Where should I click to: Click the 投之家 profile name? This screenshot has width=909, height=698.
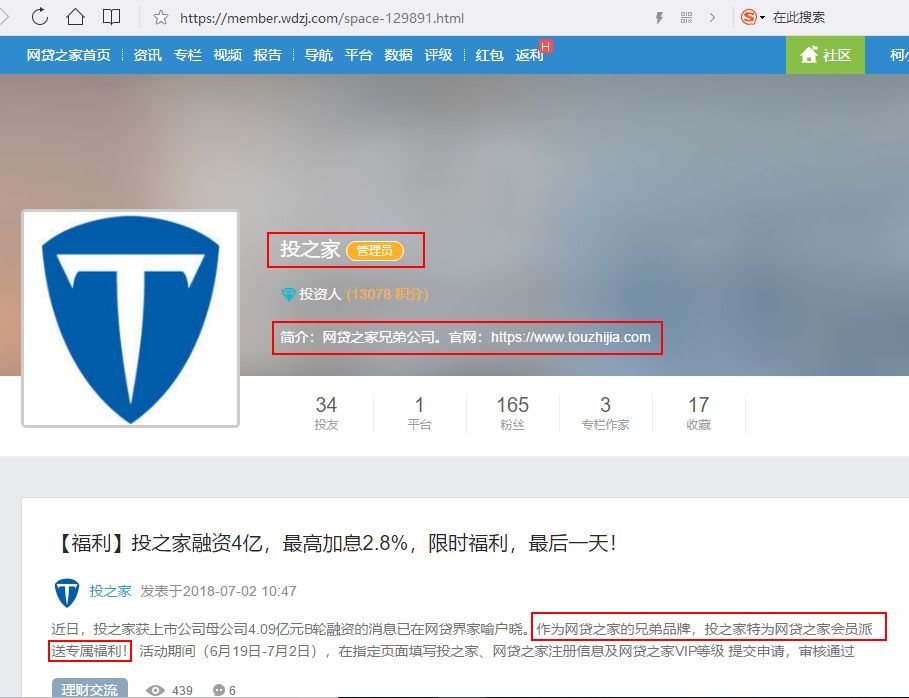310,249
